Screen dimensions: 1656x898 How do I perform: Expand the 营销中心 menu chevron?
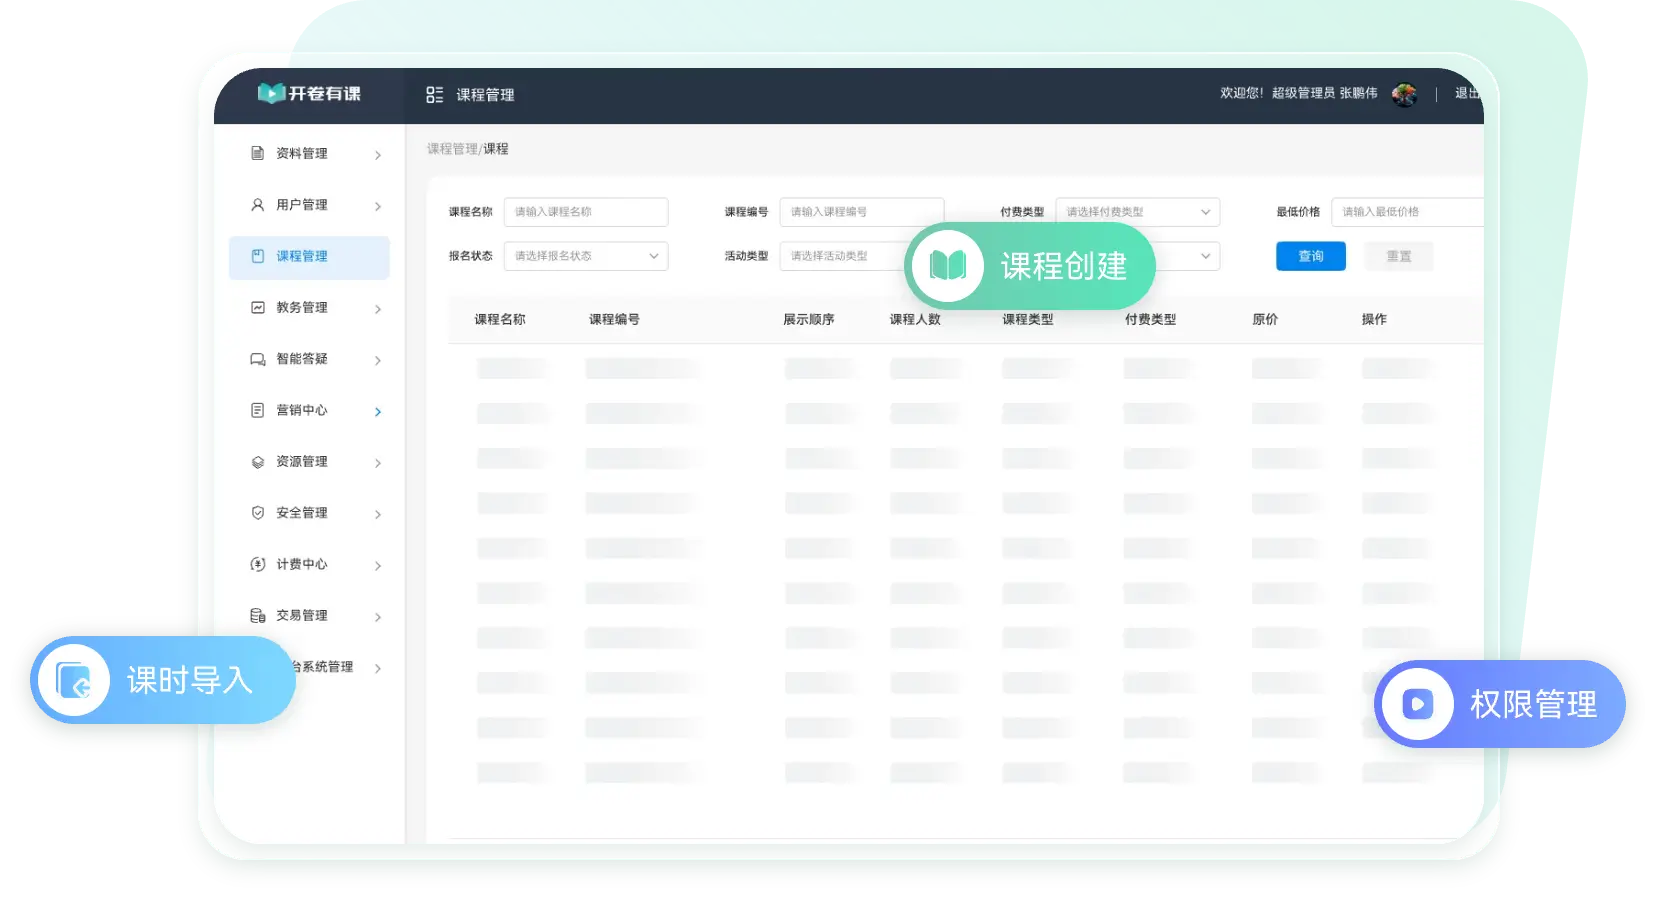tap(378, 411)
